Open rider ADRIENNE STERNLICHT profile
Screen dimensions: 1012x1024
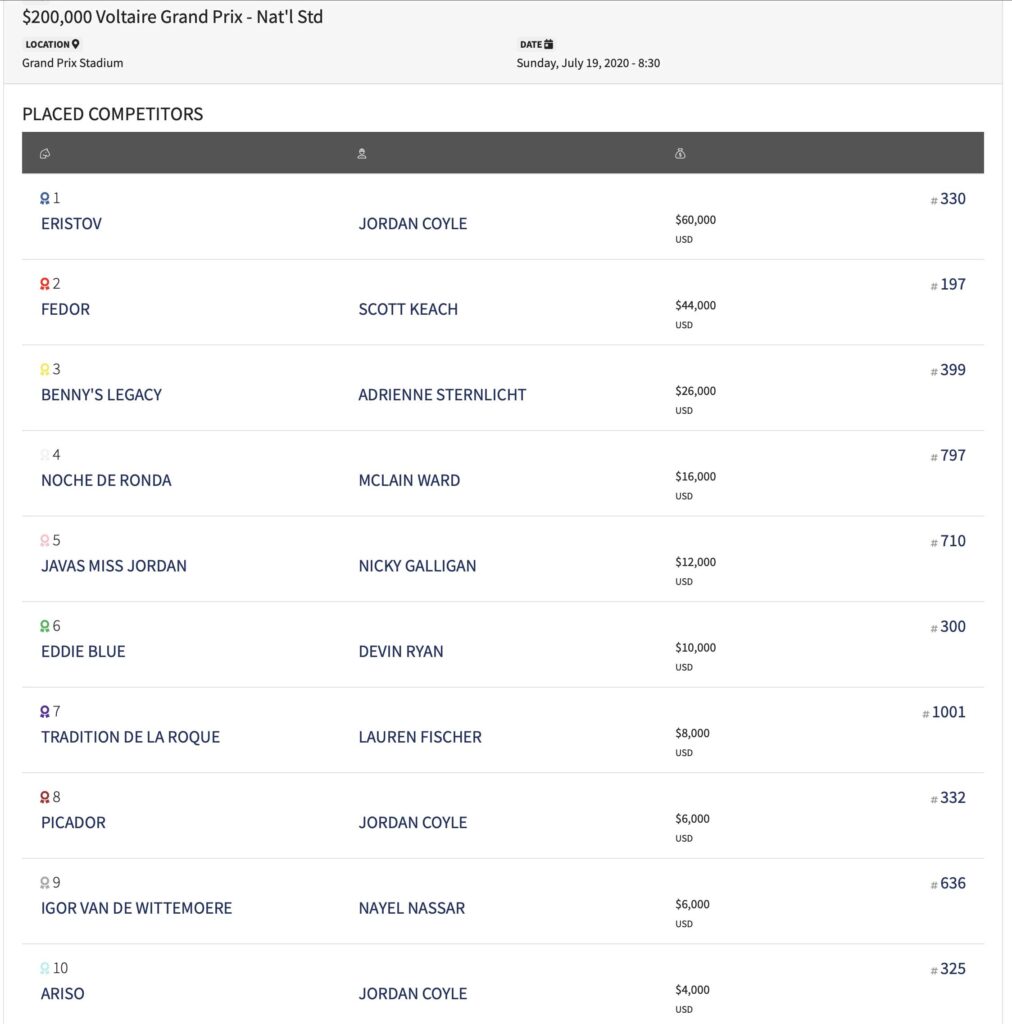[442, 395]
